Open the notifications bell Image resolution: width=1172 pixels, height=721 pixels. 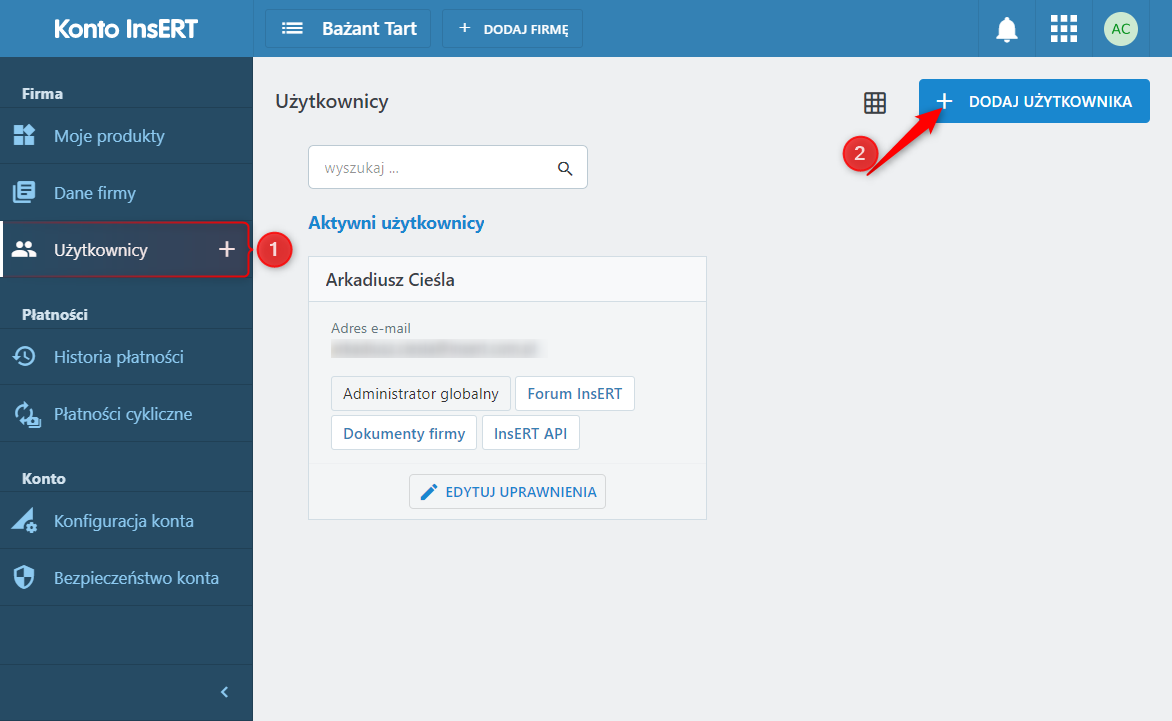[x=1006, y=29]
